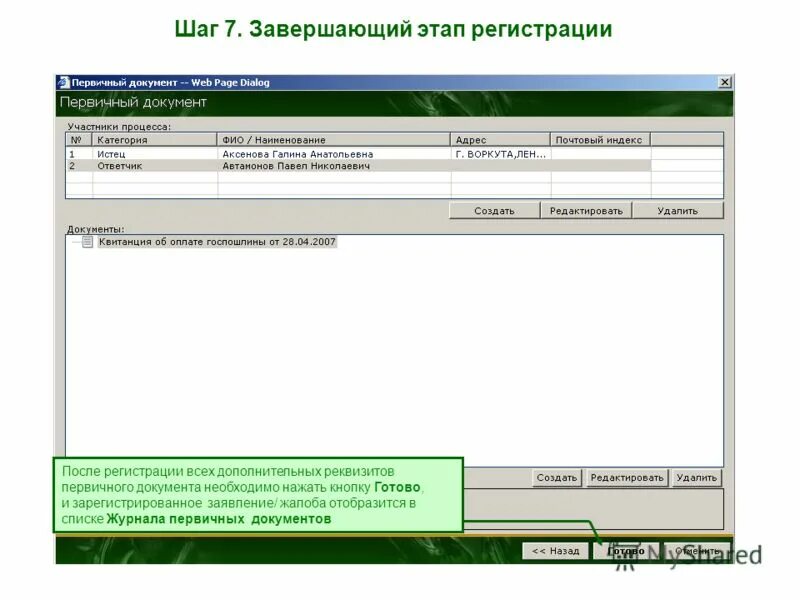Viewport: 800px width, 600px height.
Task: Click Удалить button under participants table
Action: coord(678,211)
